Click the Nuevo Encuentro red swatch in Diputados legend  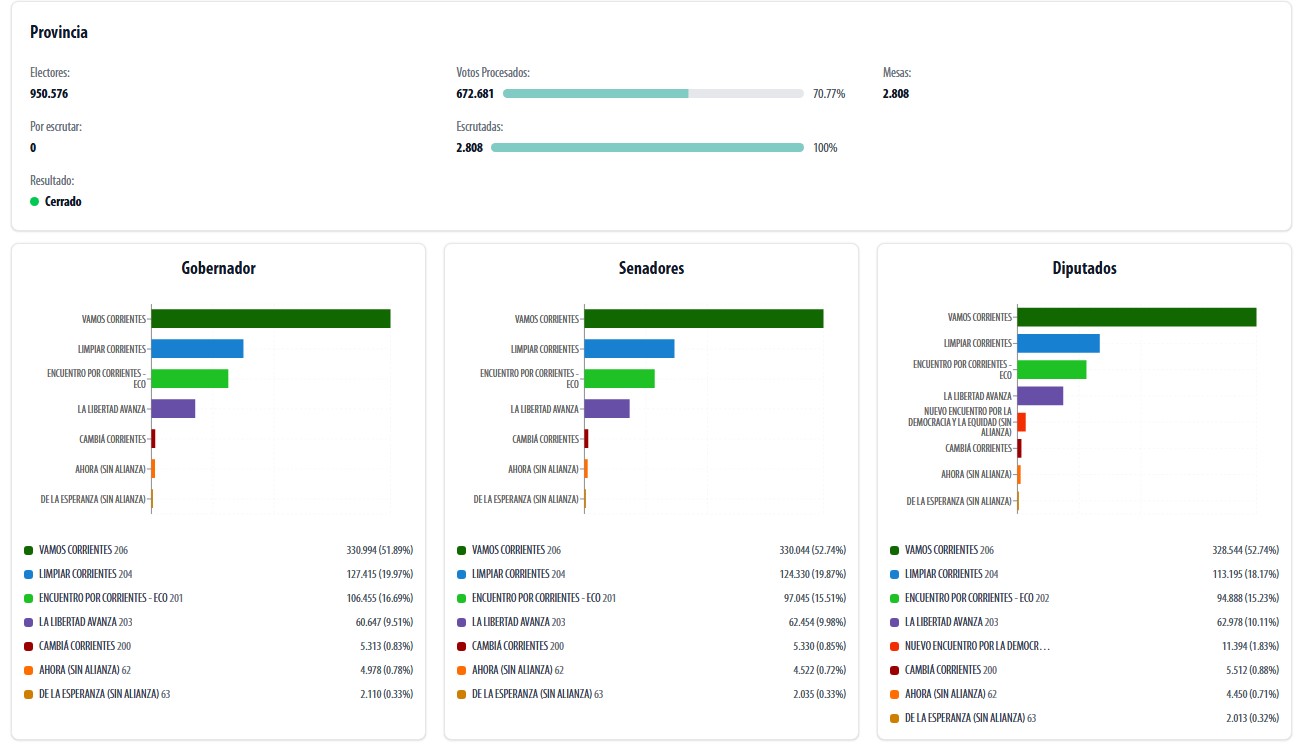point(895,646)
